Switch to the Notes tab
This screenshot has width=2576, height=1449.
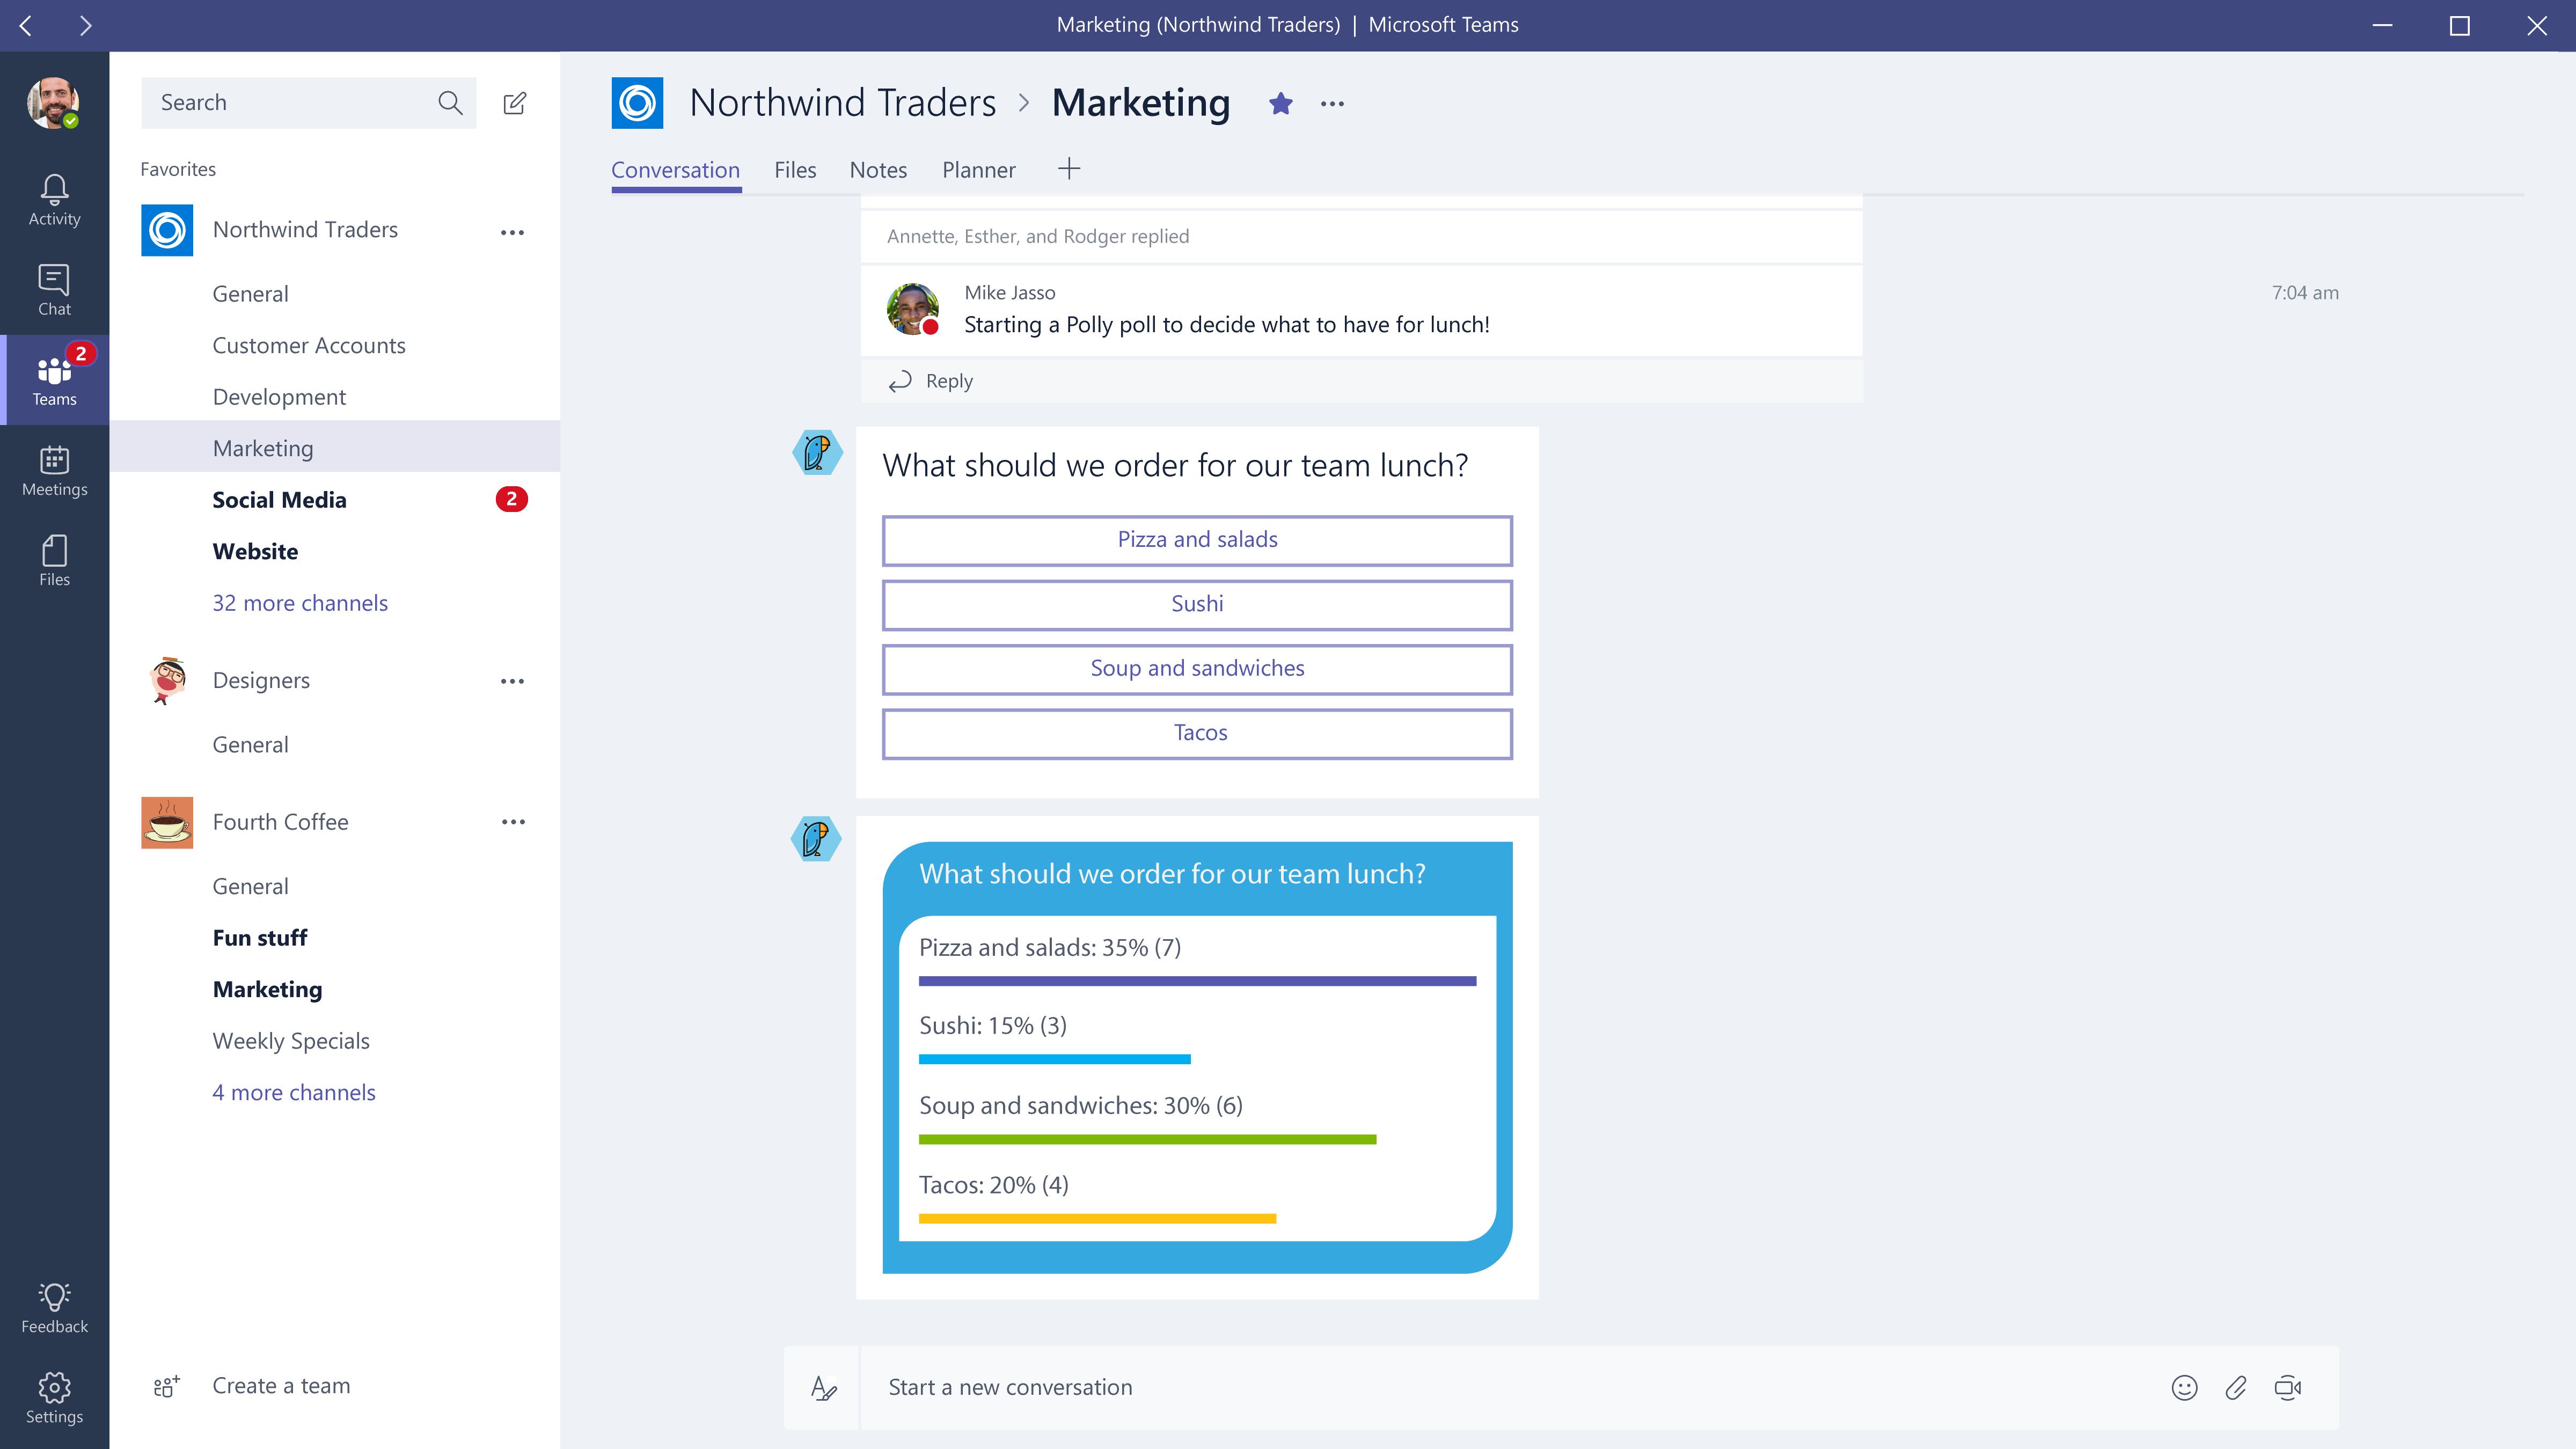point(877,170)
